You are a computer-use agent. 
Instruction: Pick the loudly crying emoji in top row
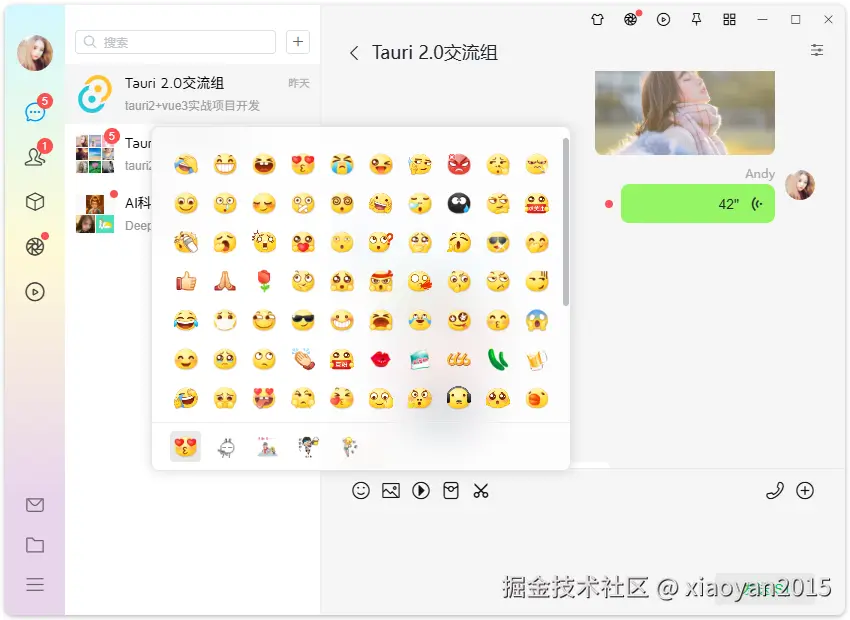click(x=342, y=164)
